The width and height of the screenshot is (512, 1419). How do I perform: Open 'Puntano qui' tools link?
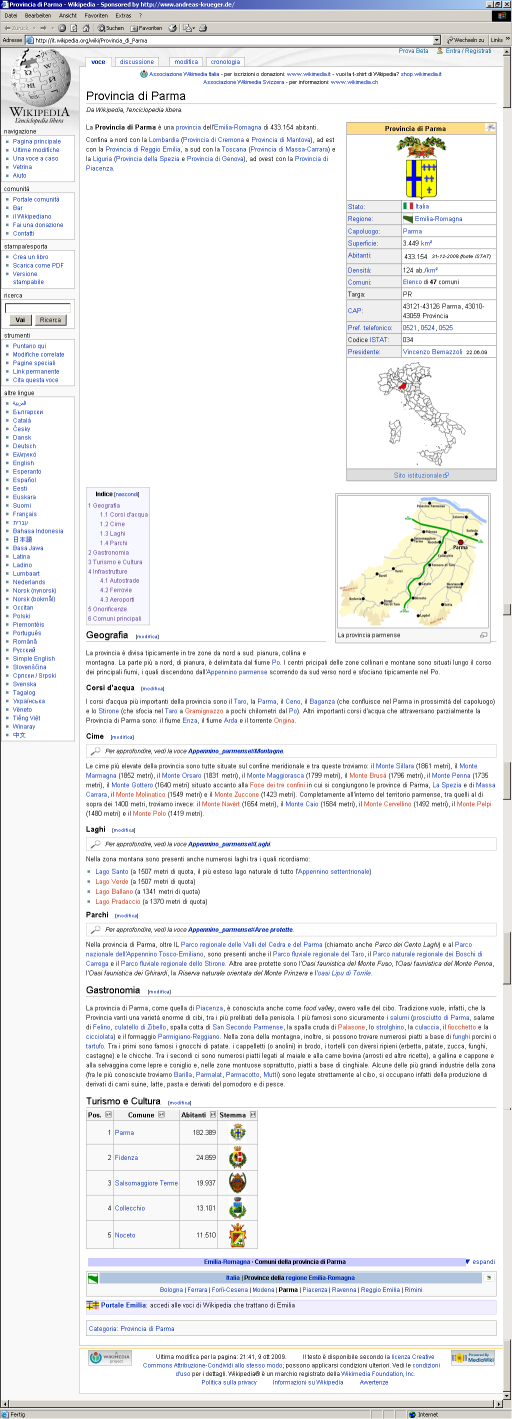pyautogui.click(x=30, y=344)
